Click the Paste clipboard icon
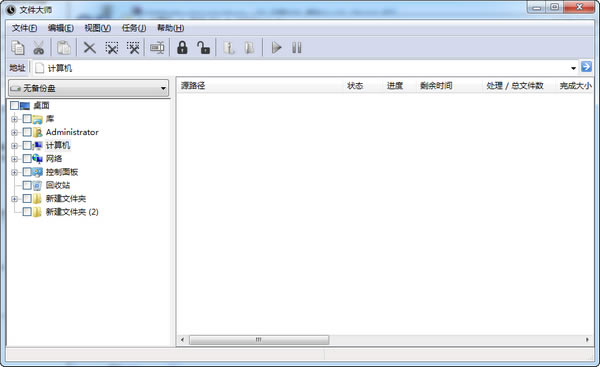Viewport: 600px width, 367px height. click(x=64, y=48)
